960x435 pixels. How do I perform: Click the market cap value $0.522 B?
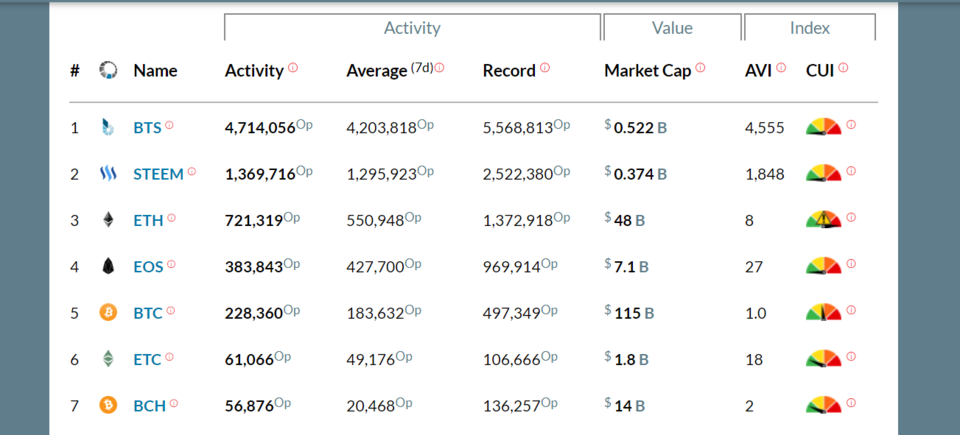tap(636, 127)
